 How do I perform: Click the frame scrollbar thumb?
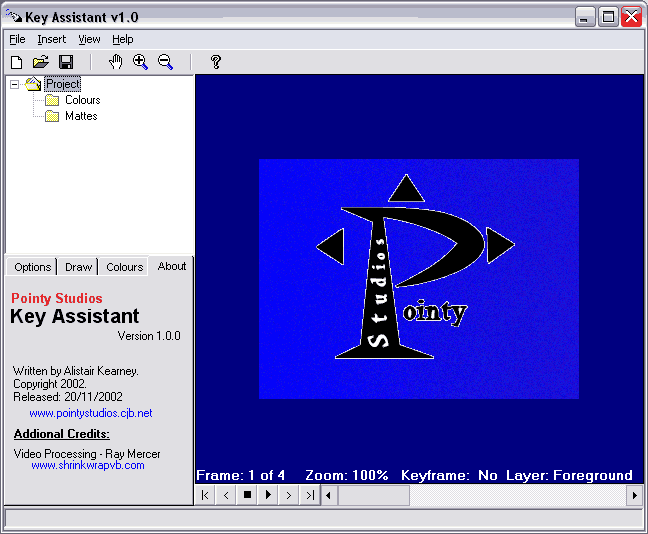(x=374, y=495)
